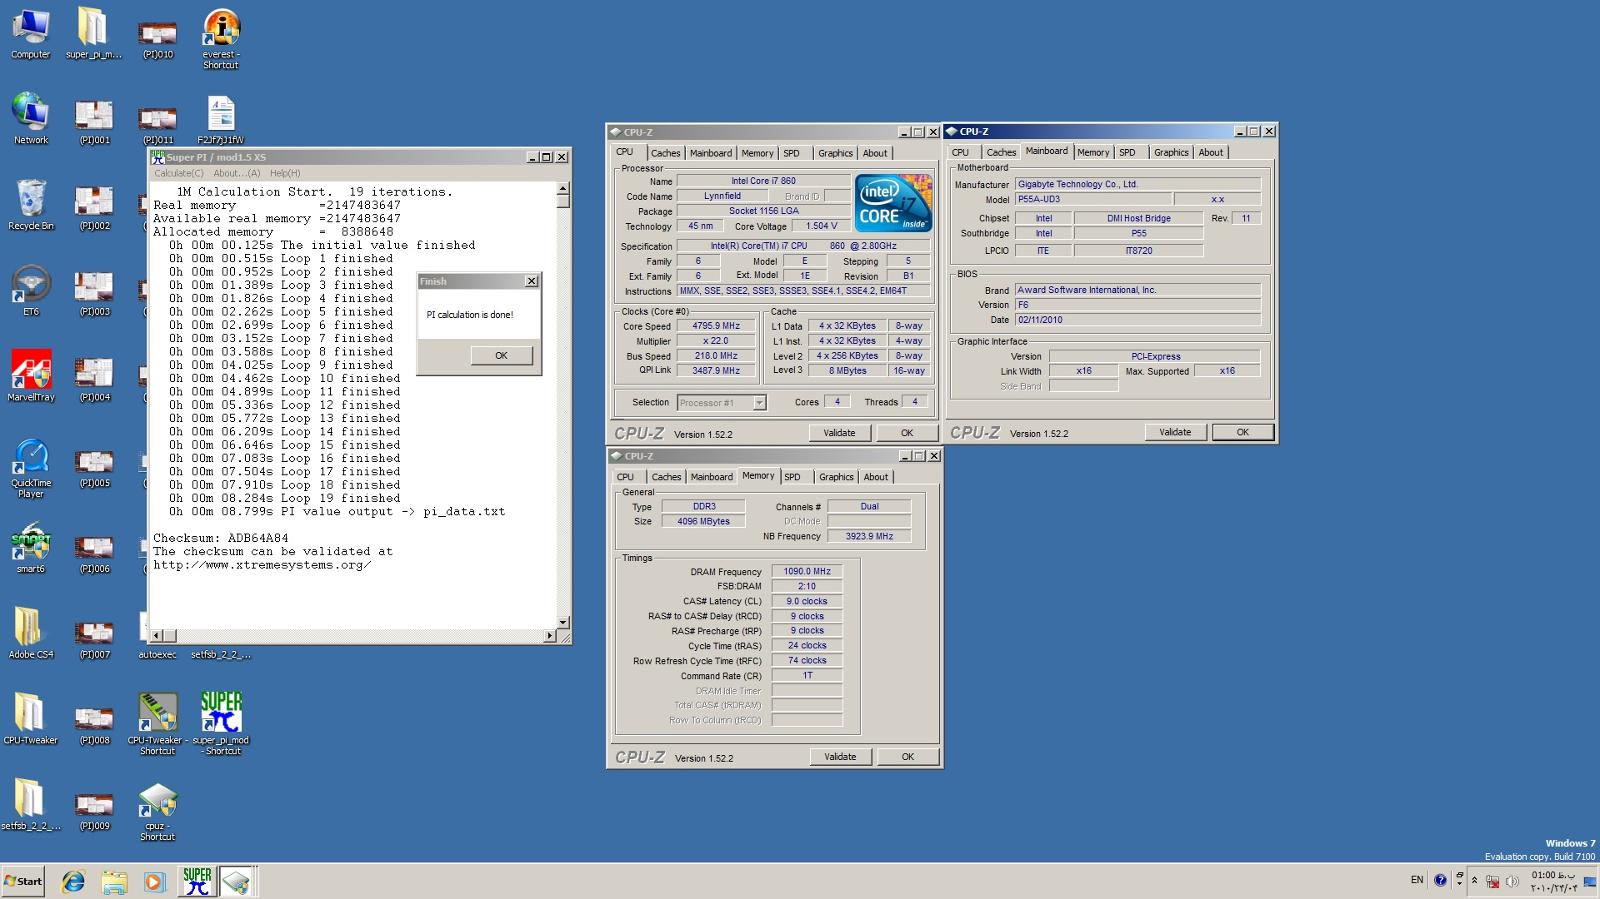Switch to Caches tab in CPU-Z CPU window
This screenshot has width=1600, height=899.
665,153
